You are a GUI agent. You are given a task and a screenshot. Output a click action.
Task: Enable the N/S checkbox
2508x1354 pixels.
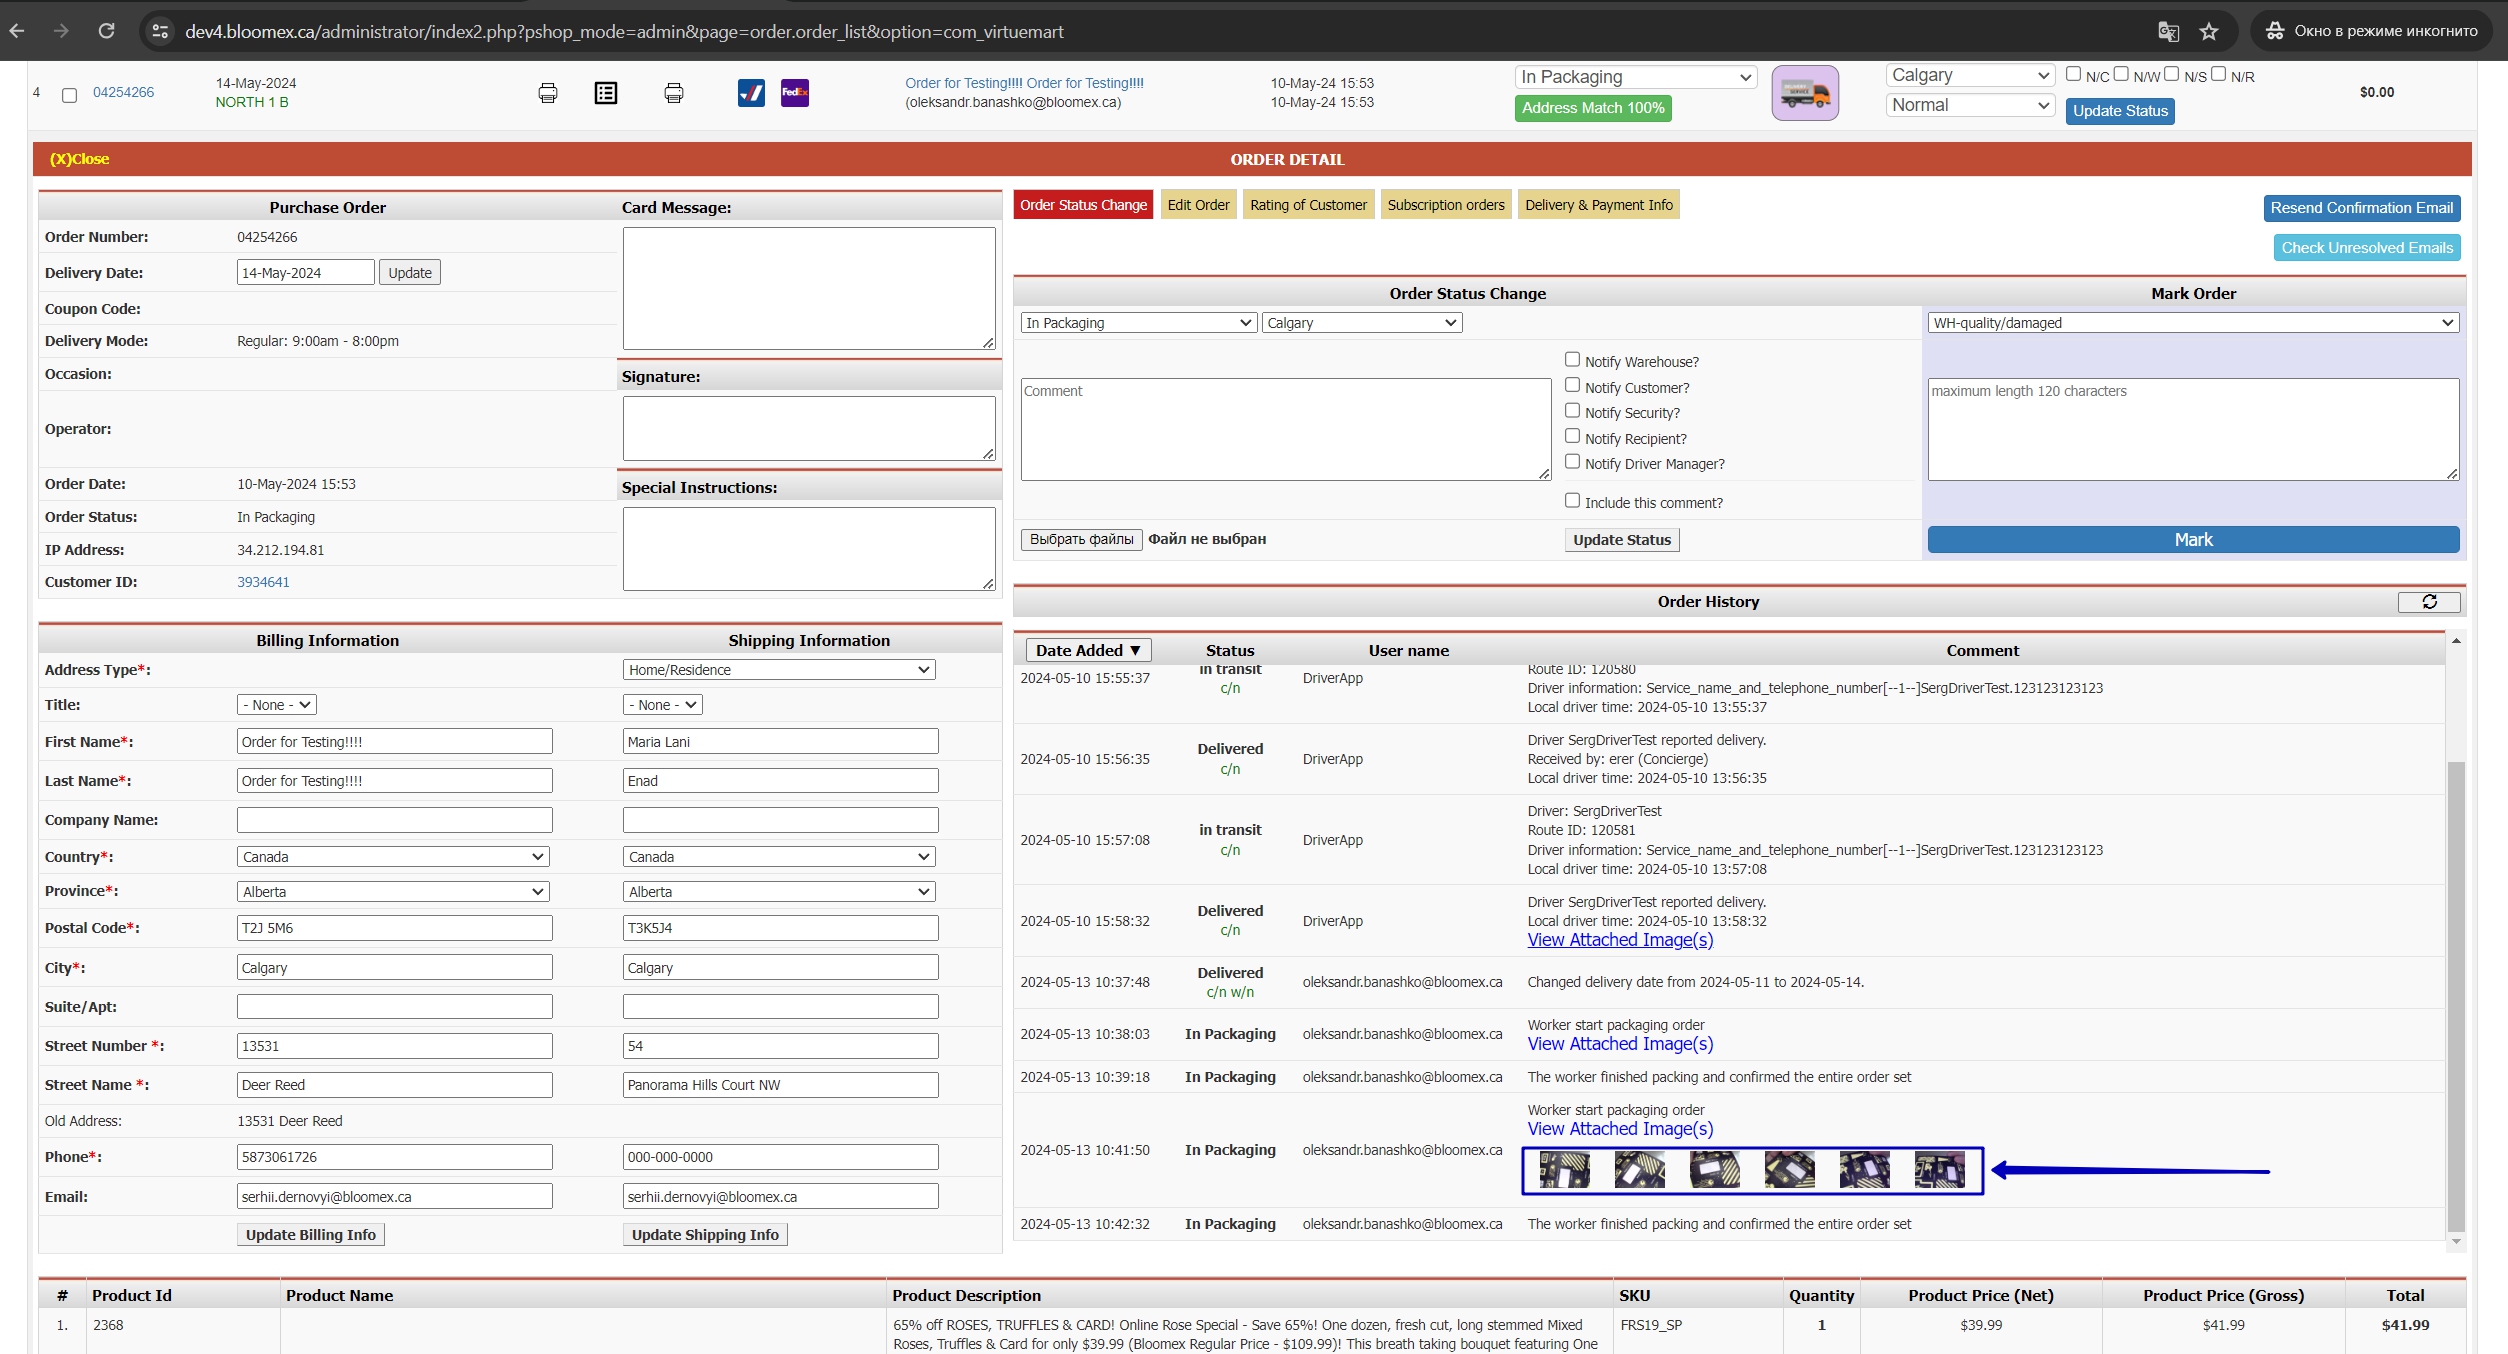(x=2171, y=74)
